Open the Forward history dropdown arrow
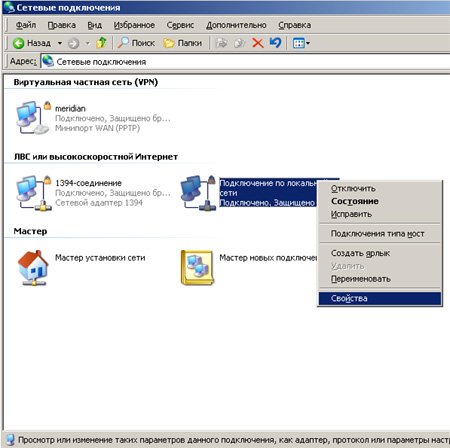450x448 pixels. click(x=88, y=43)
